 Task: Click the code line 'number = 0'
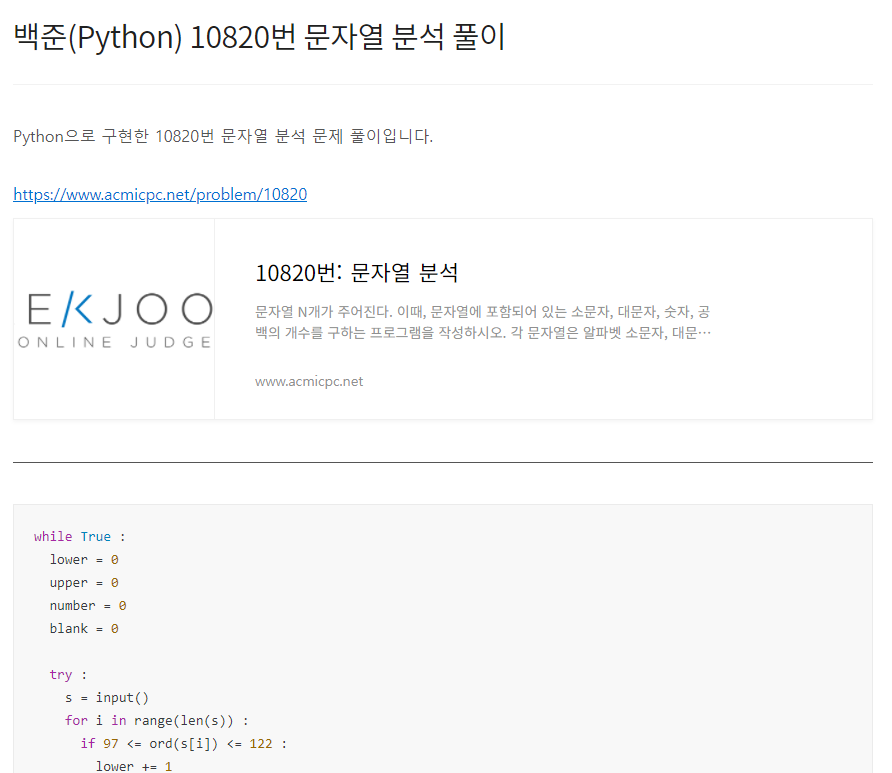click(x=88, y=606)
